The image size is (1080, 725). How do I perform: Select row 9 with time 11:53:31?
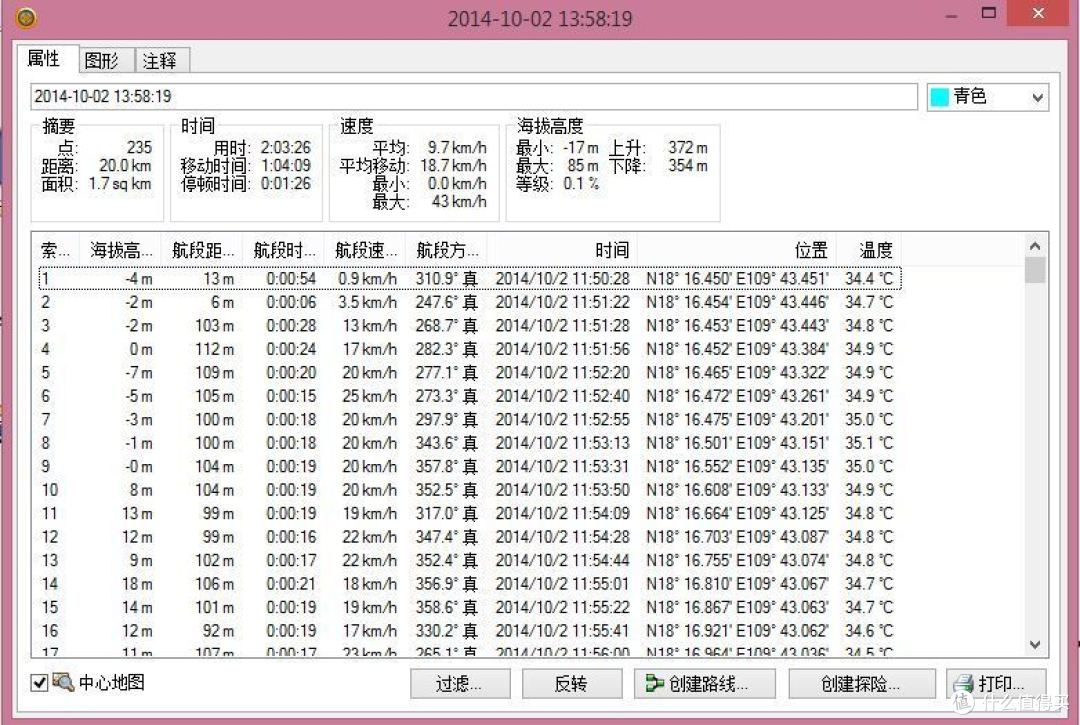coord(470,466)
